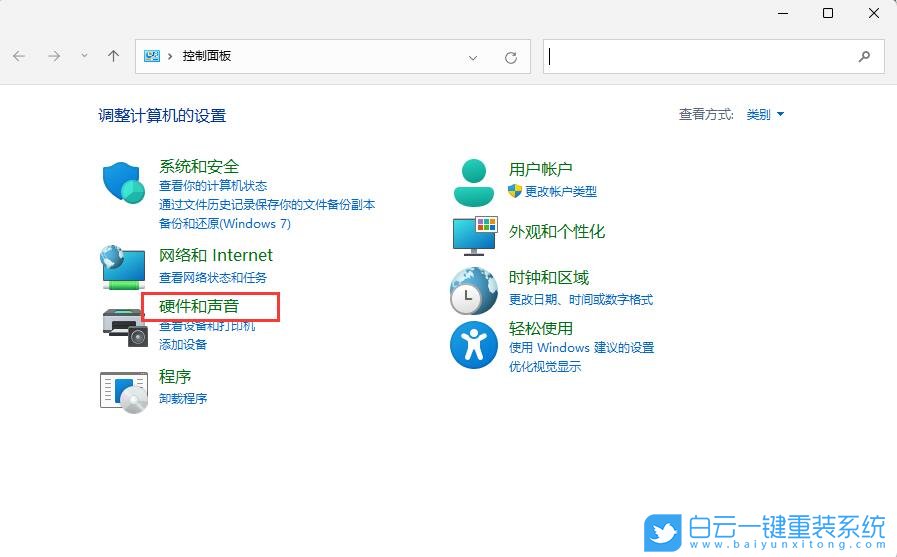
Task: Open 查看你的计算机状态 link
Action: pos(213,186)
